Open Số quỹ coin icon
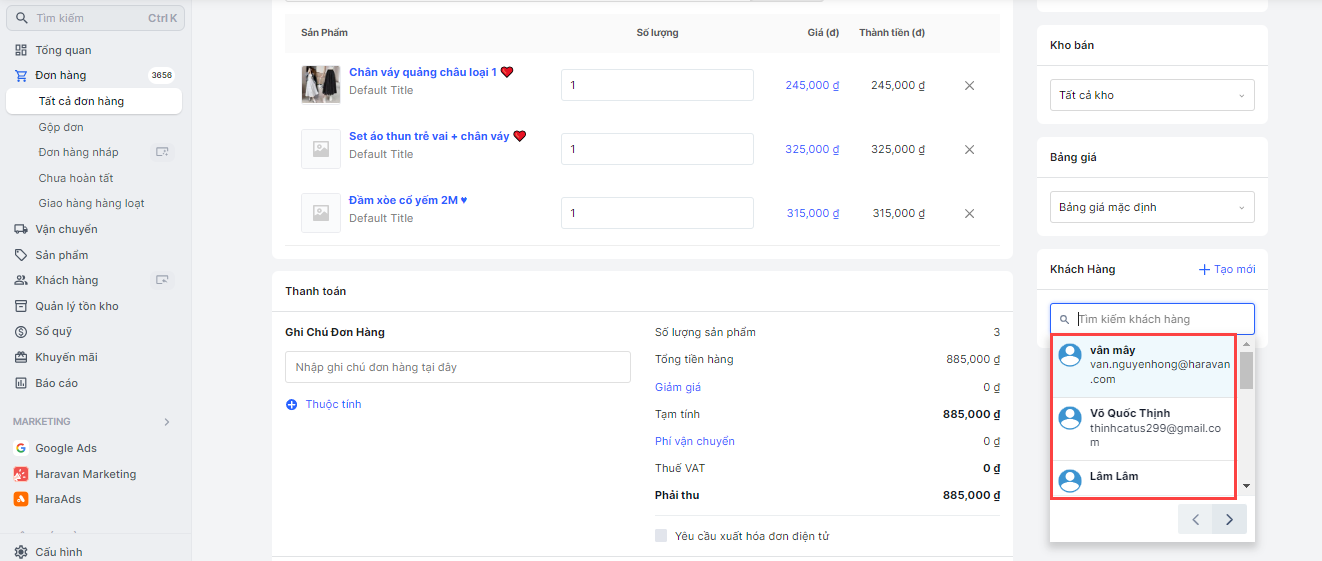This screenshot has height=561, width=1322. 21,332
